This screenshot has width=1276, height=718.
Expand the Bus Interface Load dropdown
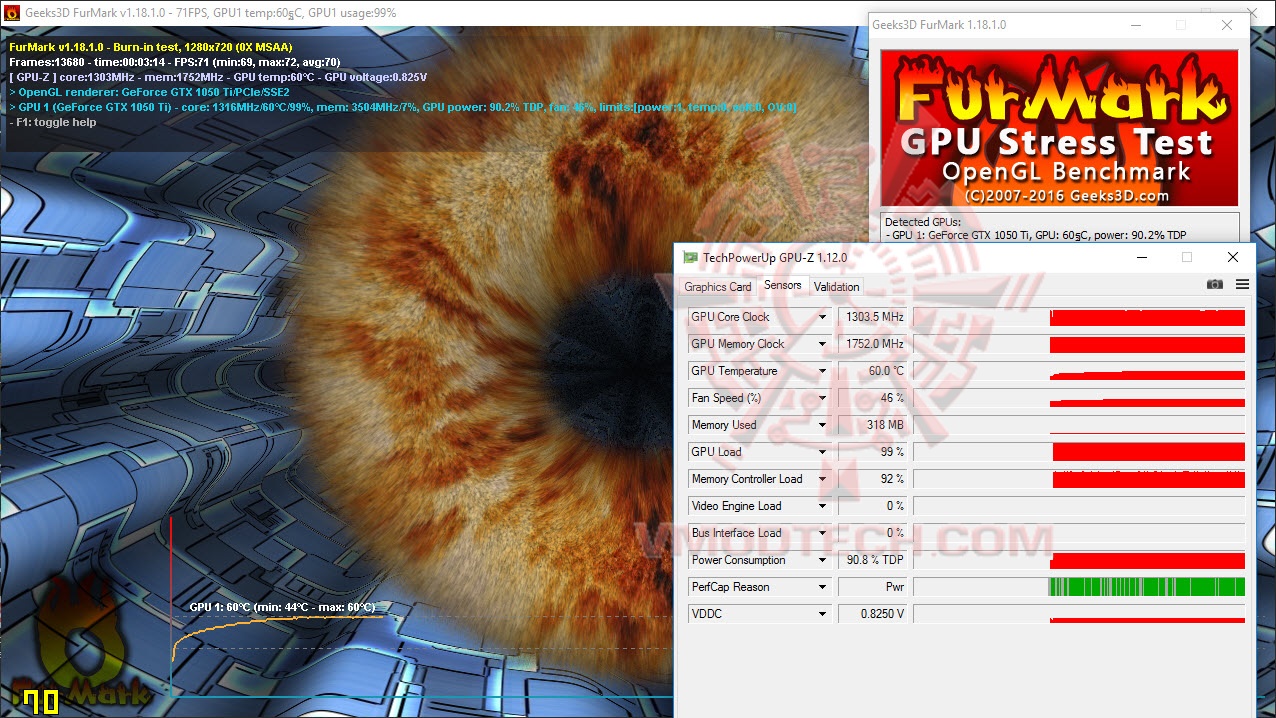tap(822, 533)
